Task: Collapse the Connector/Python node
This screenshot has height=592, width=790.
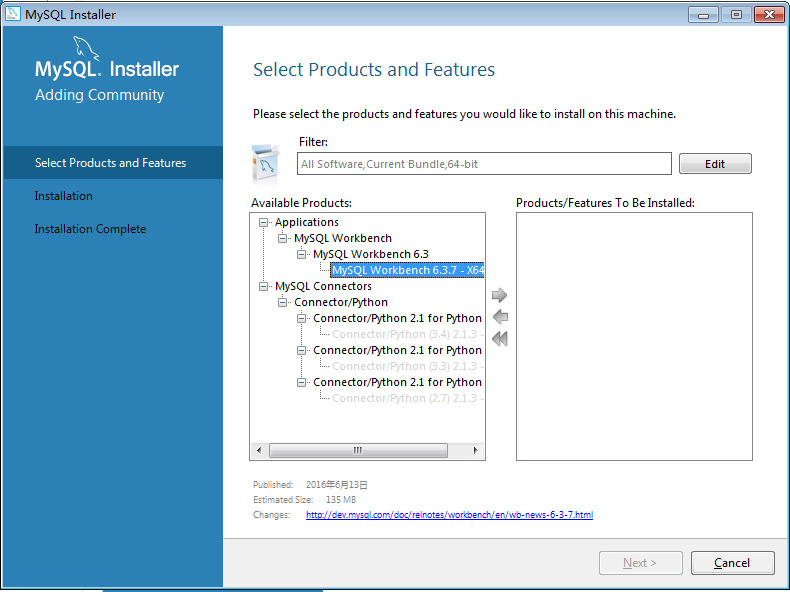Action: [282, 302]
